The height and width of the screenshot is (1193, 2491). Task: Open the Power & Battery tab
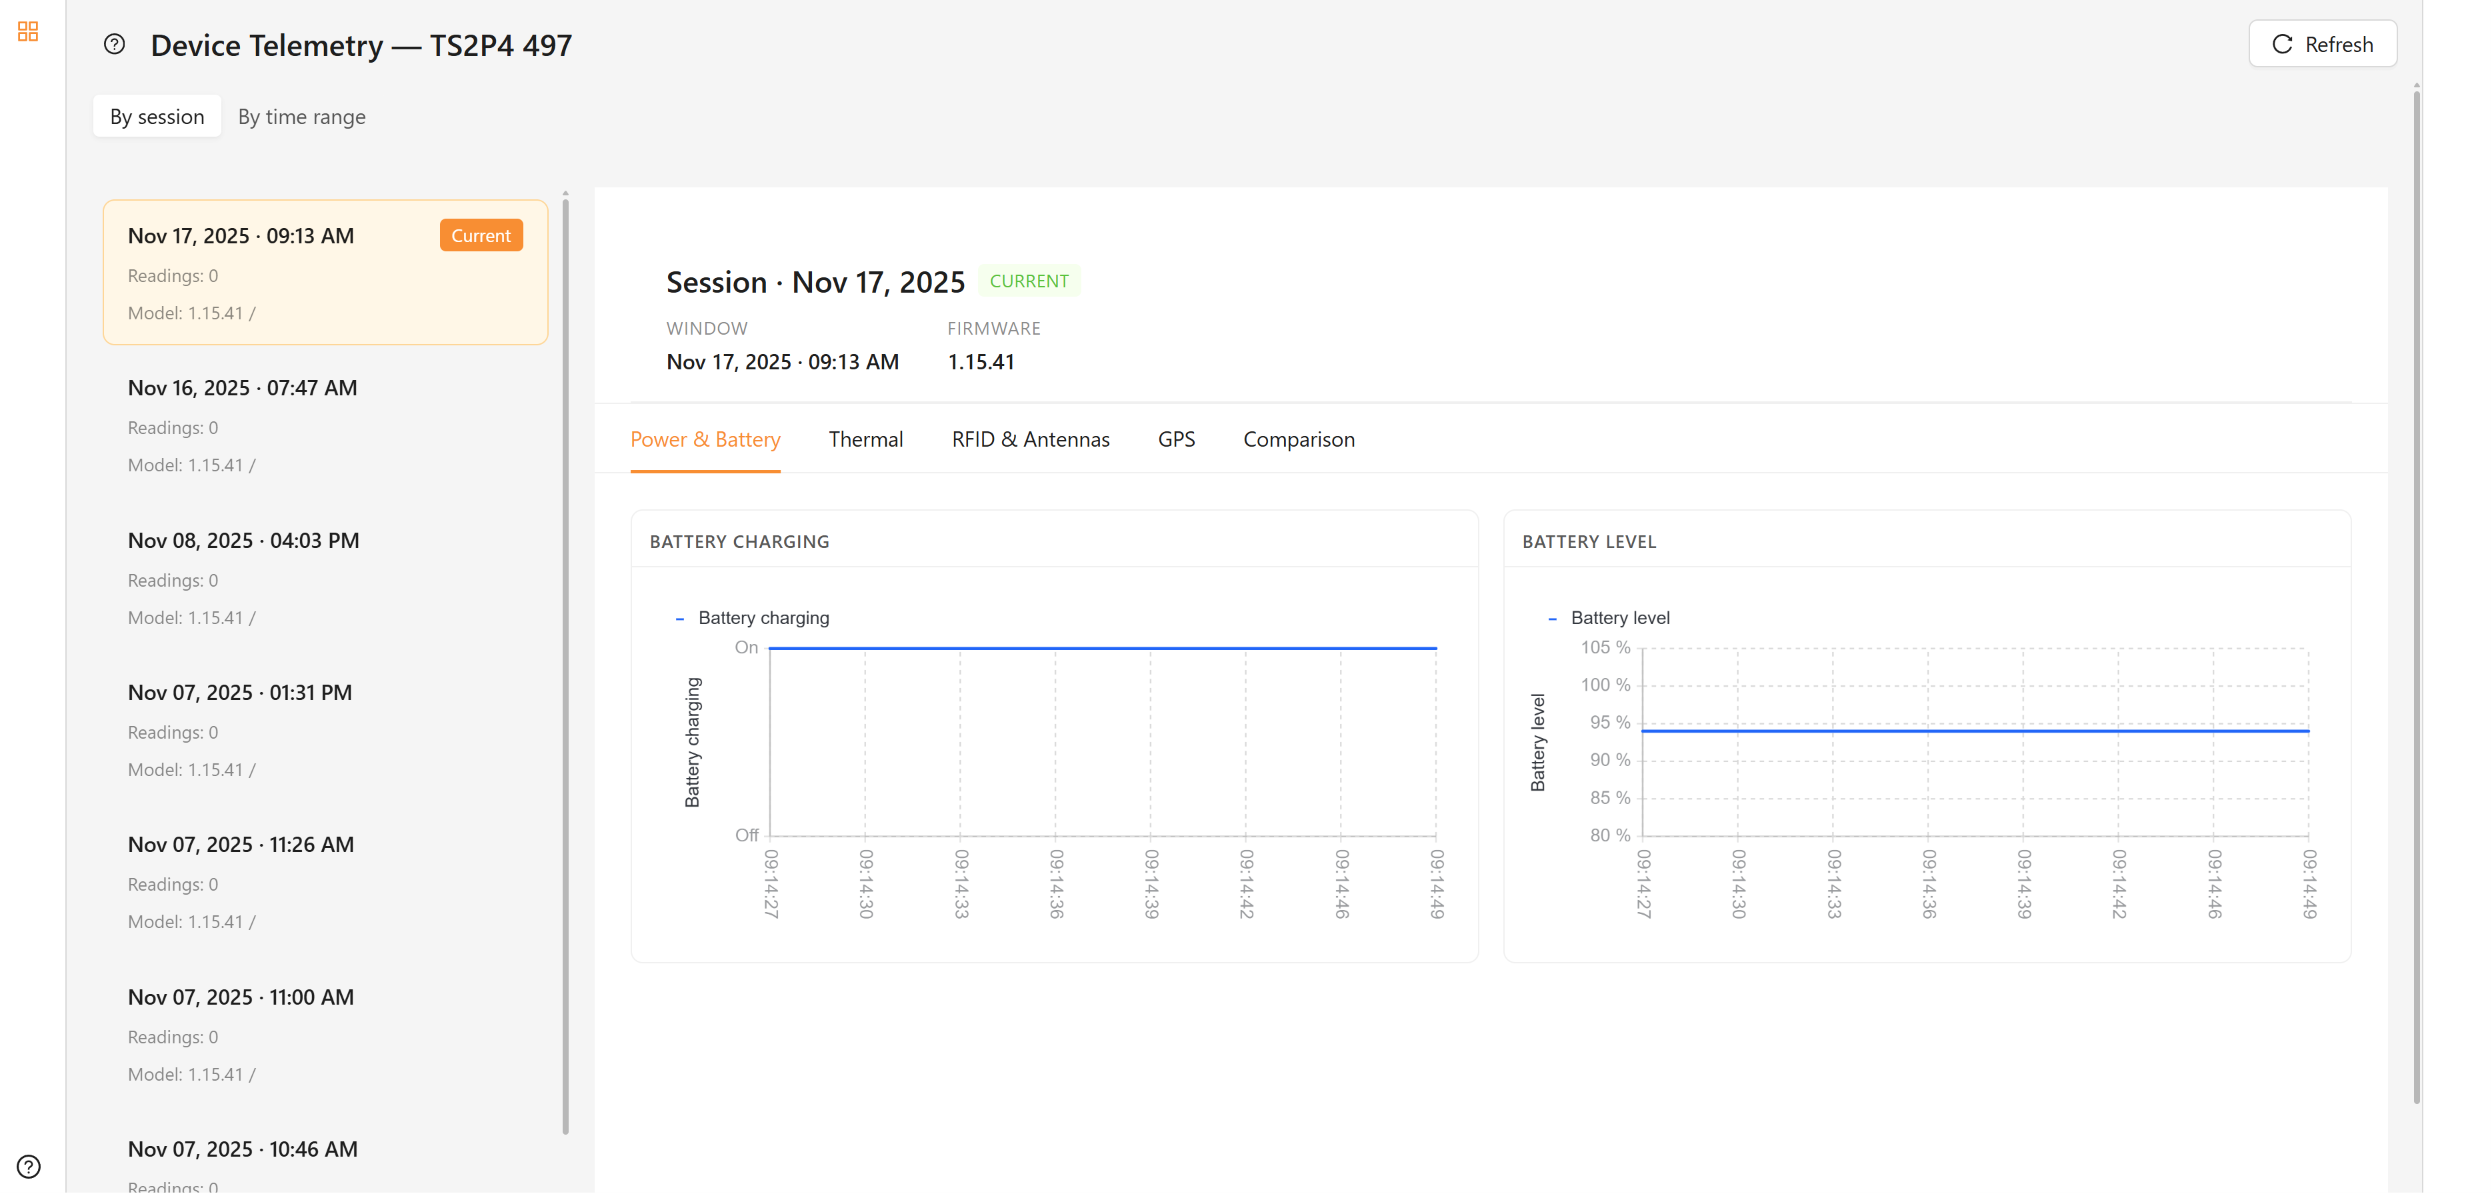click(705, 439)
